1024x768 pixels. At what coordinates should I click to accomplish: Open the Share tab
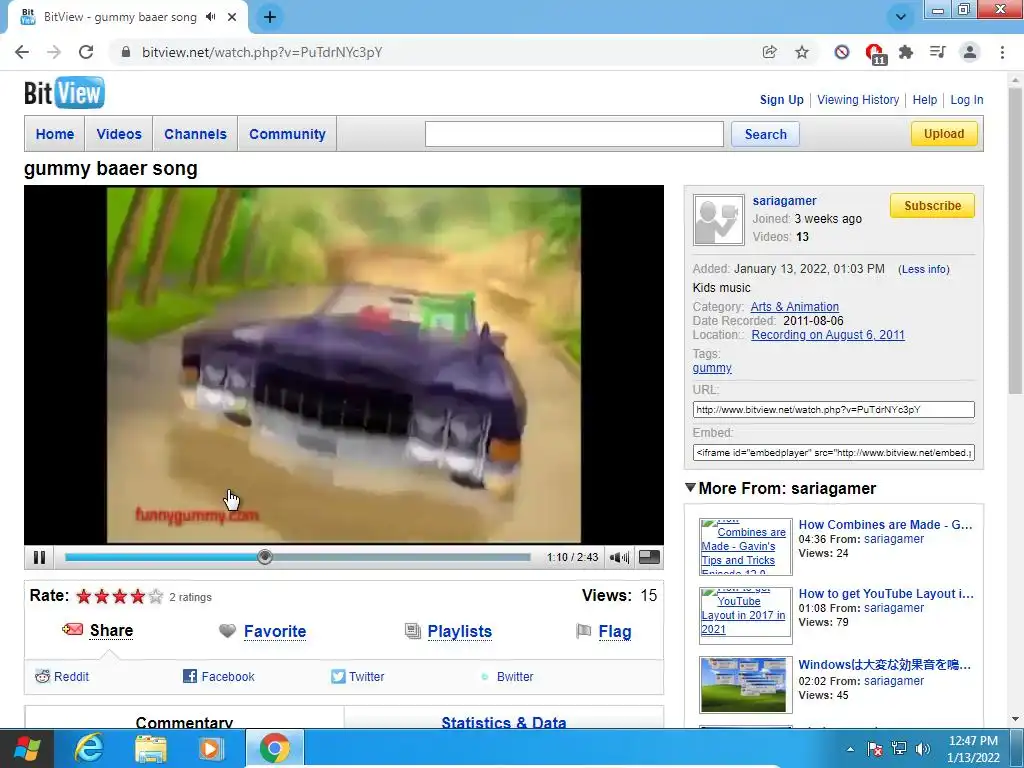coord(112,630)
